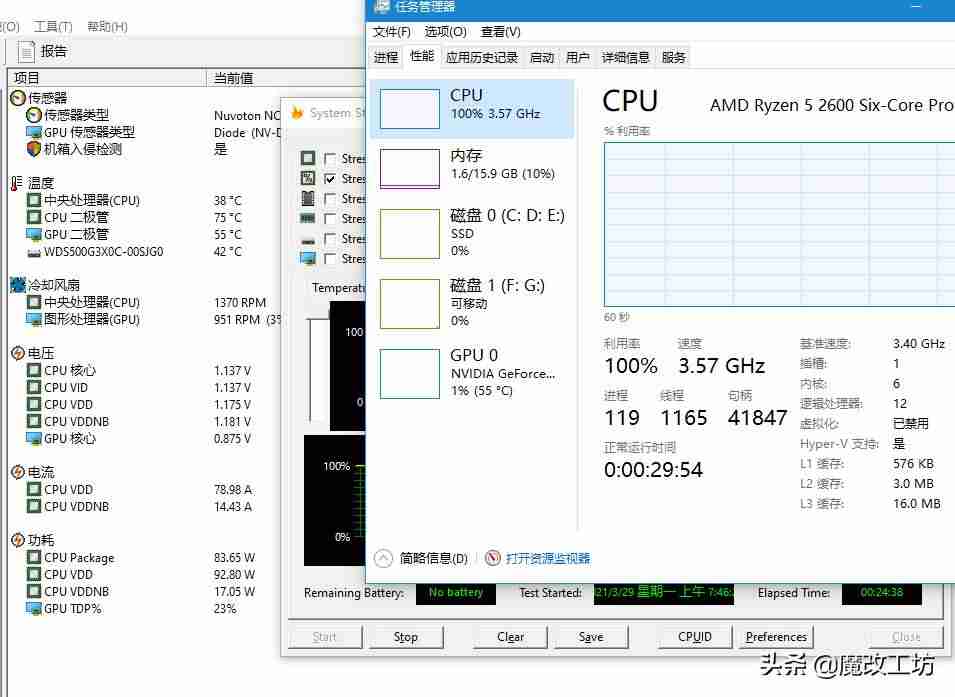This screenshot has height=697, width=955.
Task: Click the CPUID button
Action: pyautogui.click(x=695, y=637)
